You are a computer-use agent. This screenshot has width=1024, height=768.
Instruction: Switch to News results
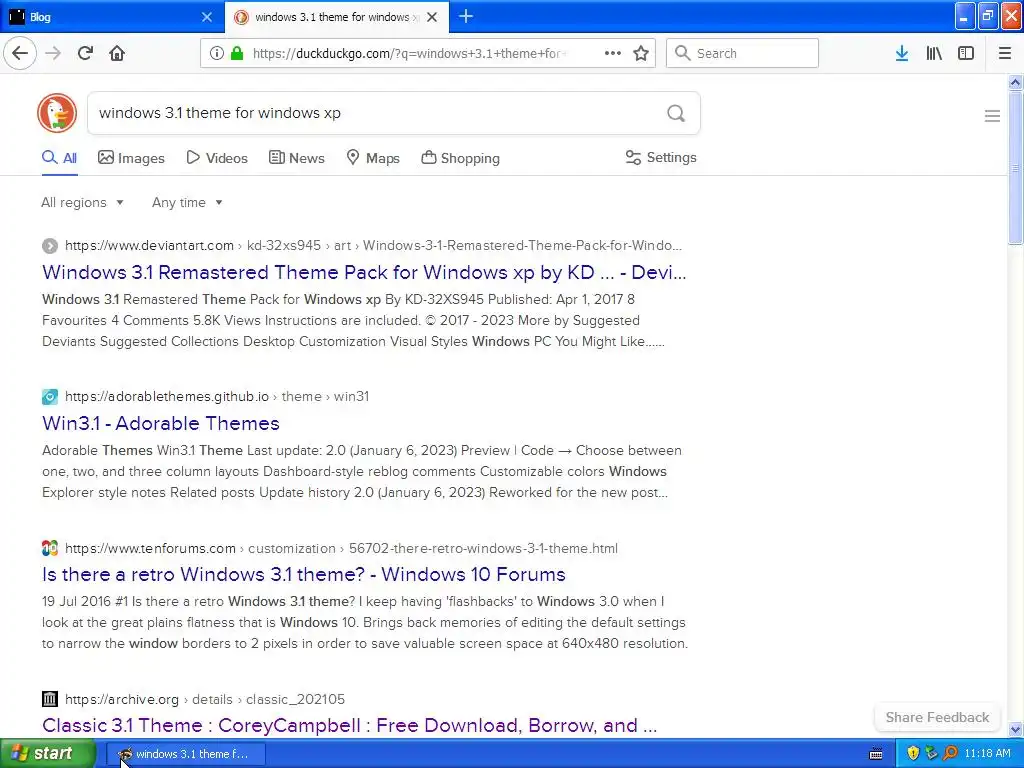click(x=296, y=158)
